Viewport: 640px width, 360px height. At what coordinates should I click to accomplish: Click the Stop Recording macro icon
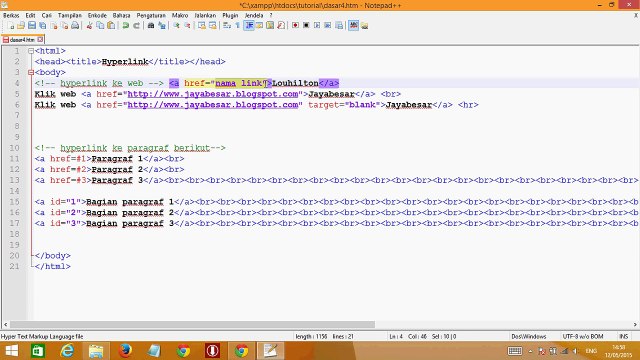click(x=306, y=25)
